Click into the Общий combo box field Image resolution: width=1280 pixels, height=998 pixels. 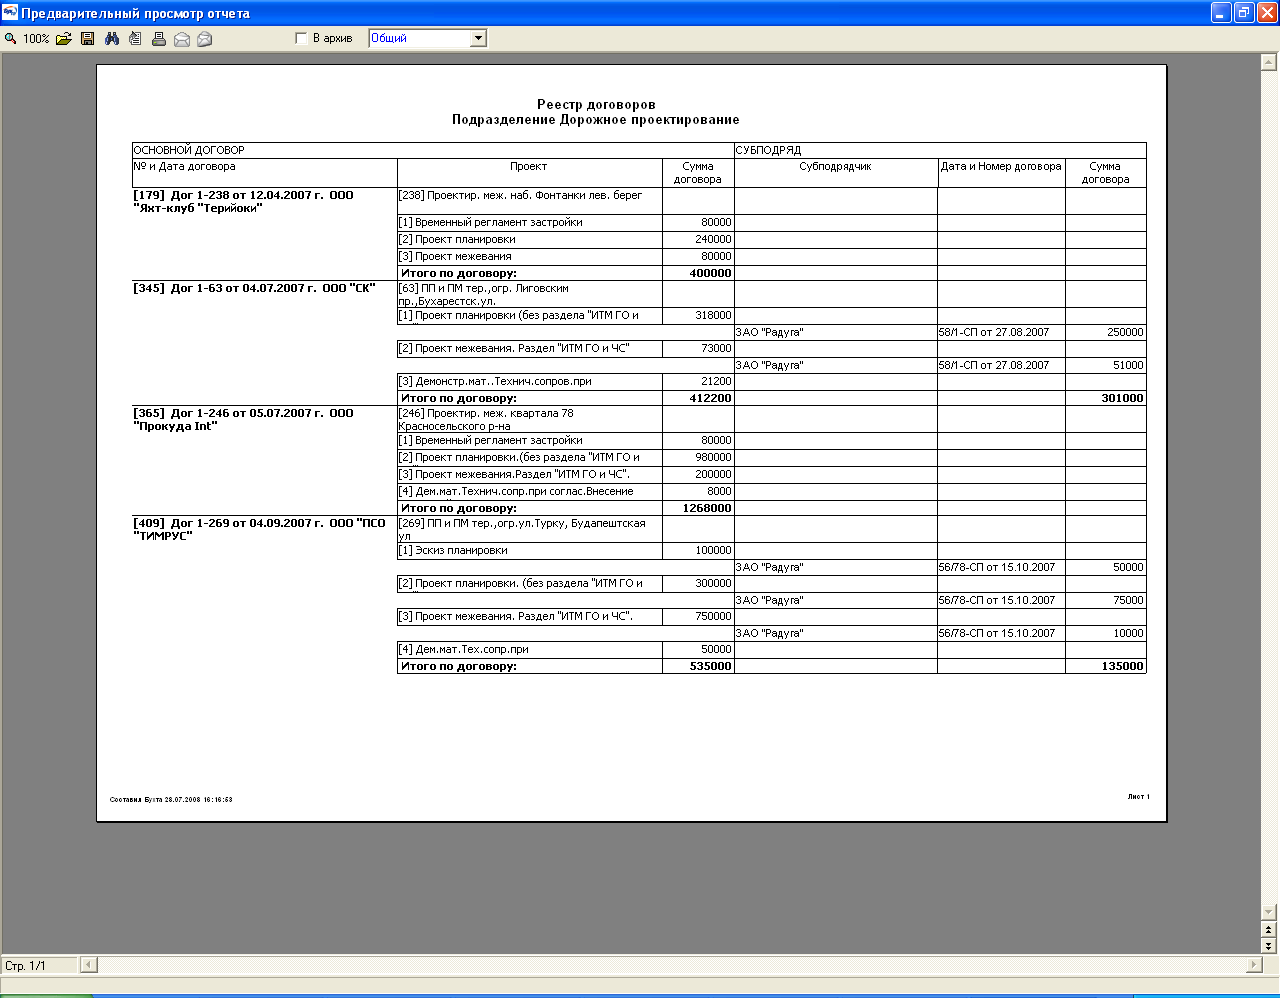[x=419, y=39]
